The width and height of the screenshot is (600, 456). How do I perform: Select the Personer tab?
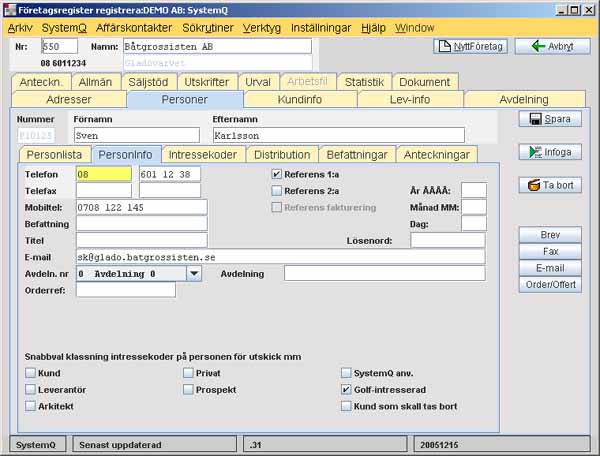click(x=185, y=99)
